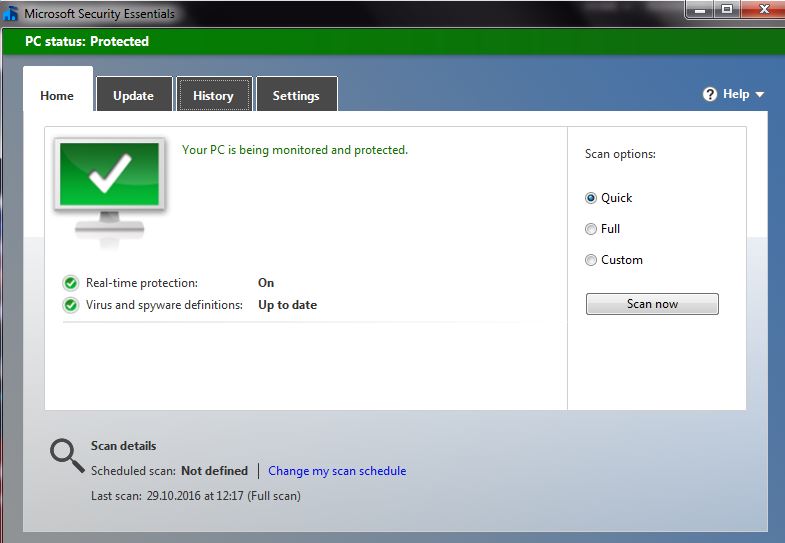This screenshot has height=543, width=785.
Task: Click the 'Up to date' definitions value
Action: (x=287, y=305)
